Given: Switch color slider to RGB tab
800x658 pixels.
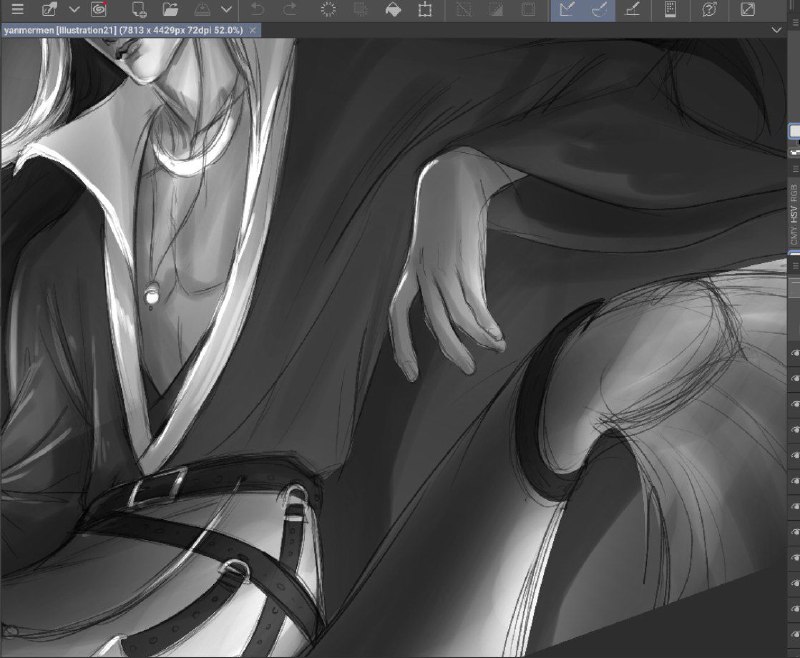Looking at the screenshot, I should click(x=794, y=194).
